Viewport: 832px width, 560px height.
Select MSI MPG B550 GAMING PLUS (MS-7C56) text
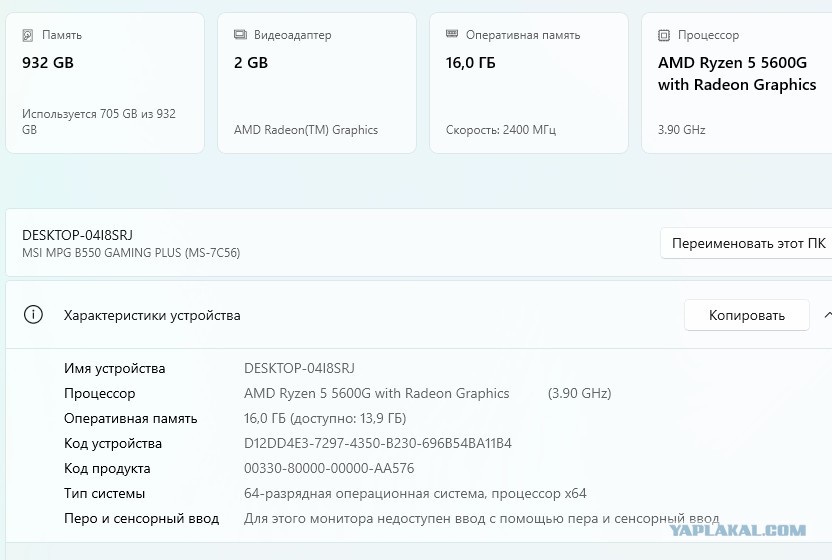pyautogui.click(x=131, y=253)
